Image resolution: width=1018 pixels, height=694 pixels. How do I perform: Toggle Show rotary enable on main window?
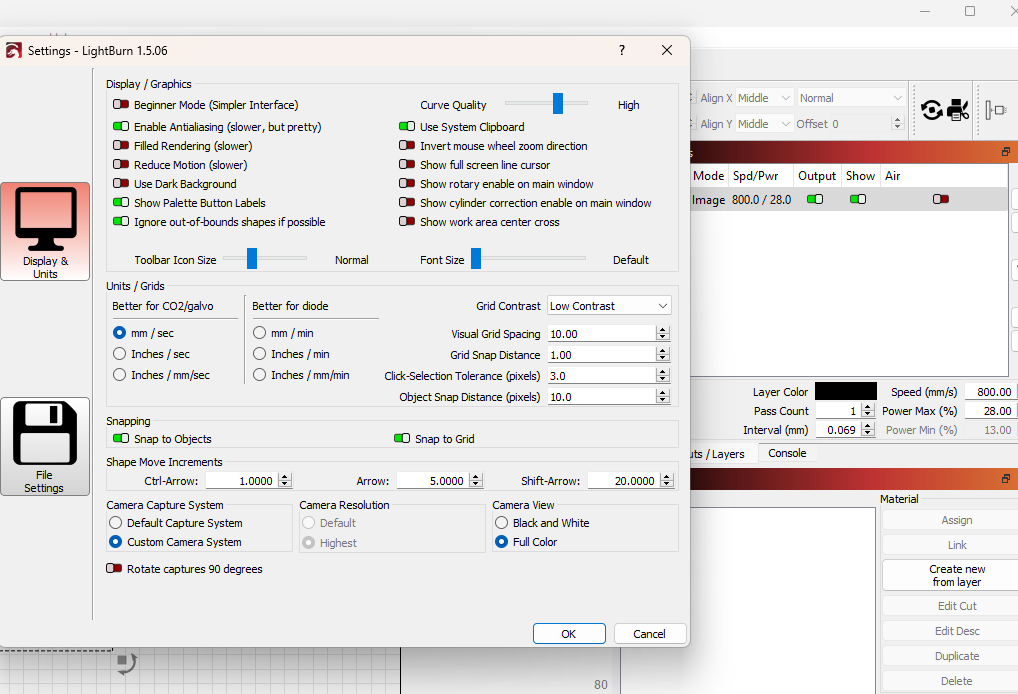[x=407, y=184]
